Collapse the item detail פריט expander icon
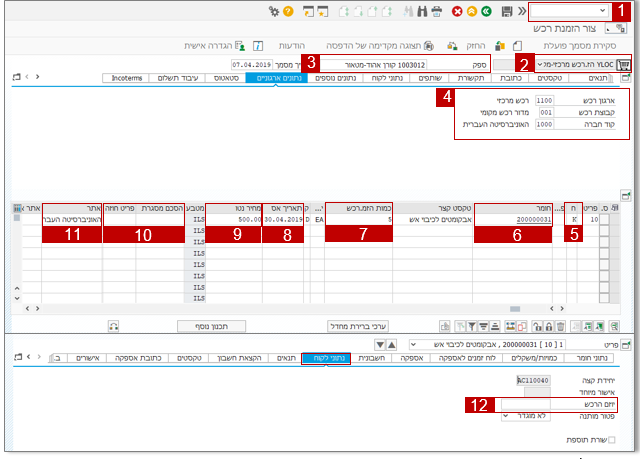Screen dimensions: 640x459 click(625, 345)
